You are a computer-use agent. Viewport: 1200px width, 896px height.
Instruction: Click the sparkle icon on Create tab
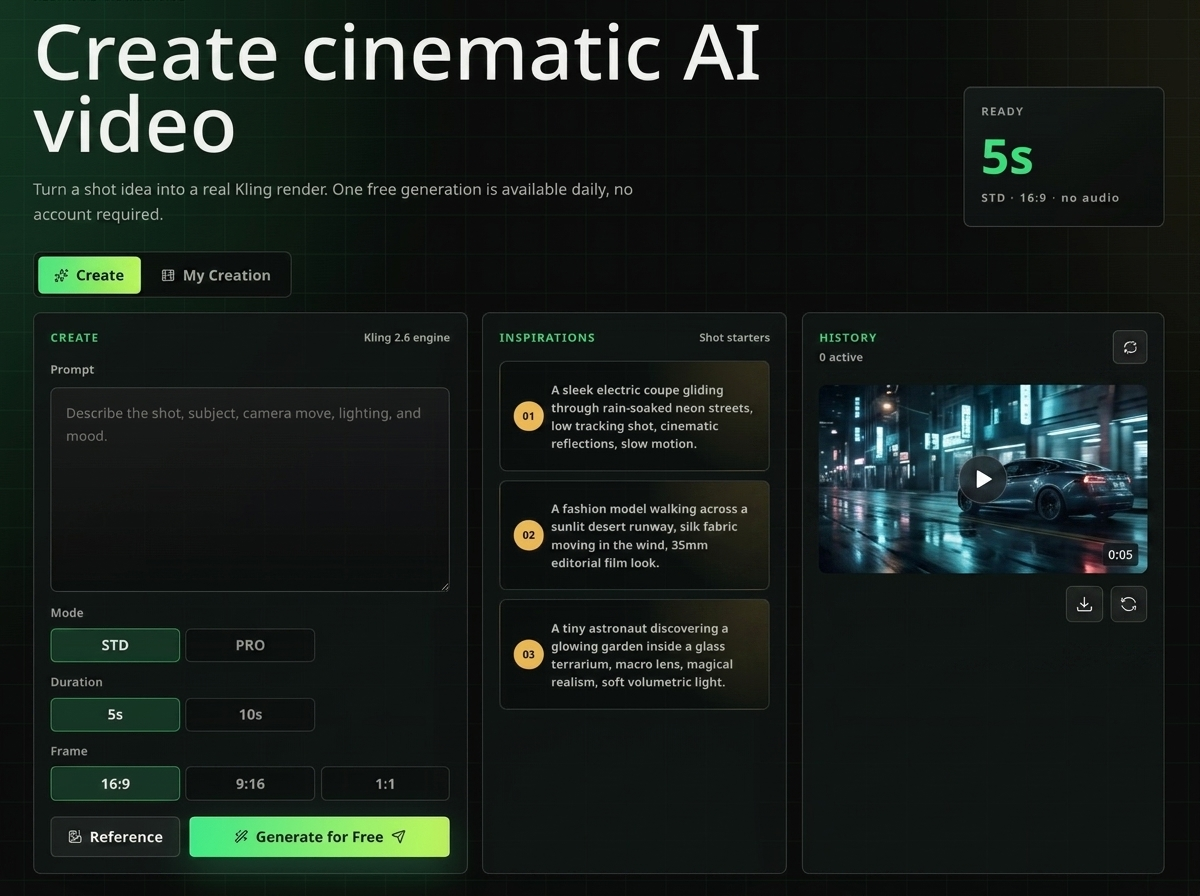coord(62,275)
